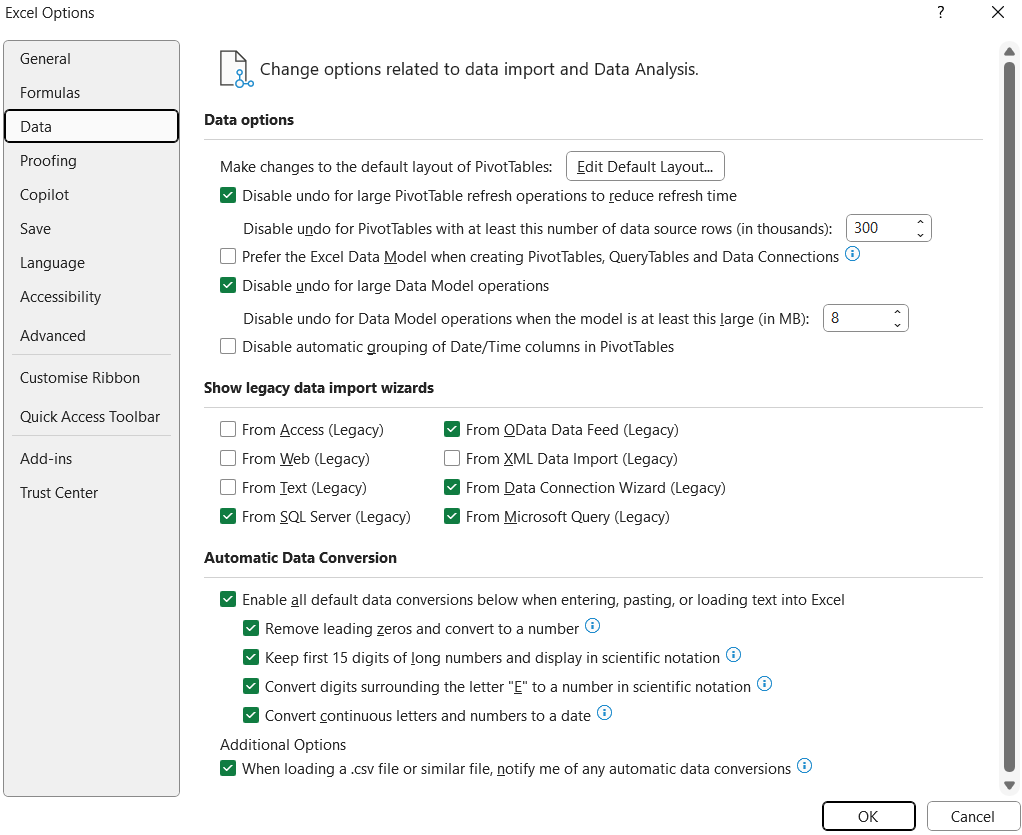
Task: Enable Prefer the Excel Data Model checkbox
Action: (x=228, y=256)
